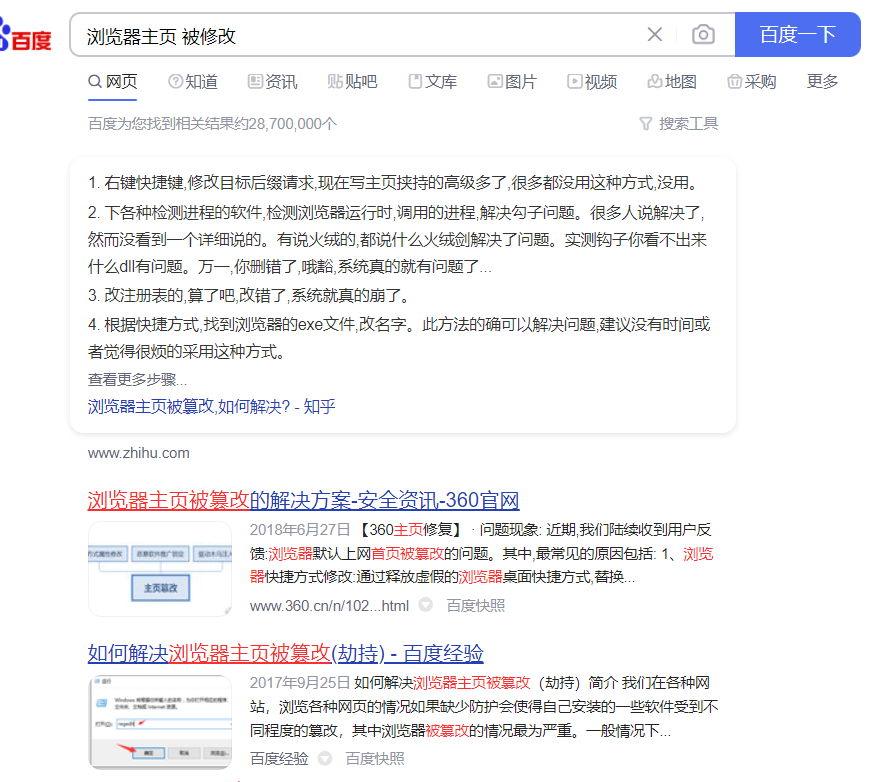Open the 360官网 result title link

(303, 501)
